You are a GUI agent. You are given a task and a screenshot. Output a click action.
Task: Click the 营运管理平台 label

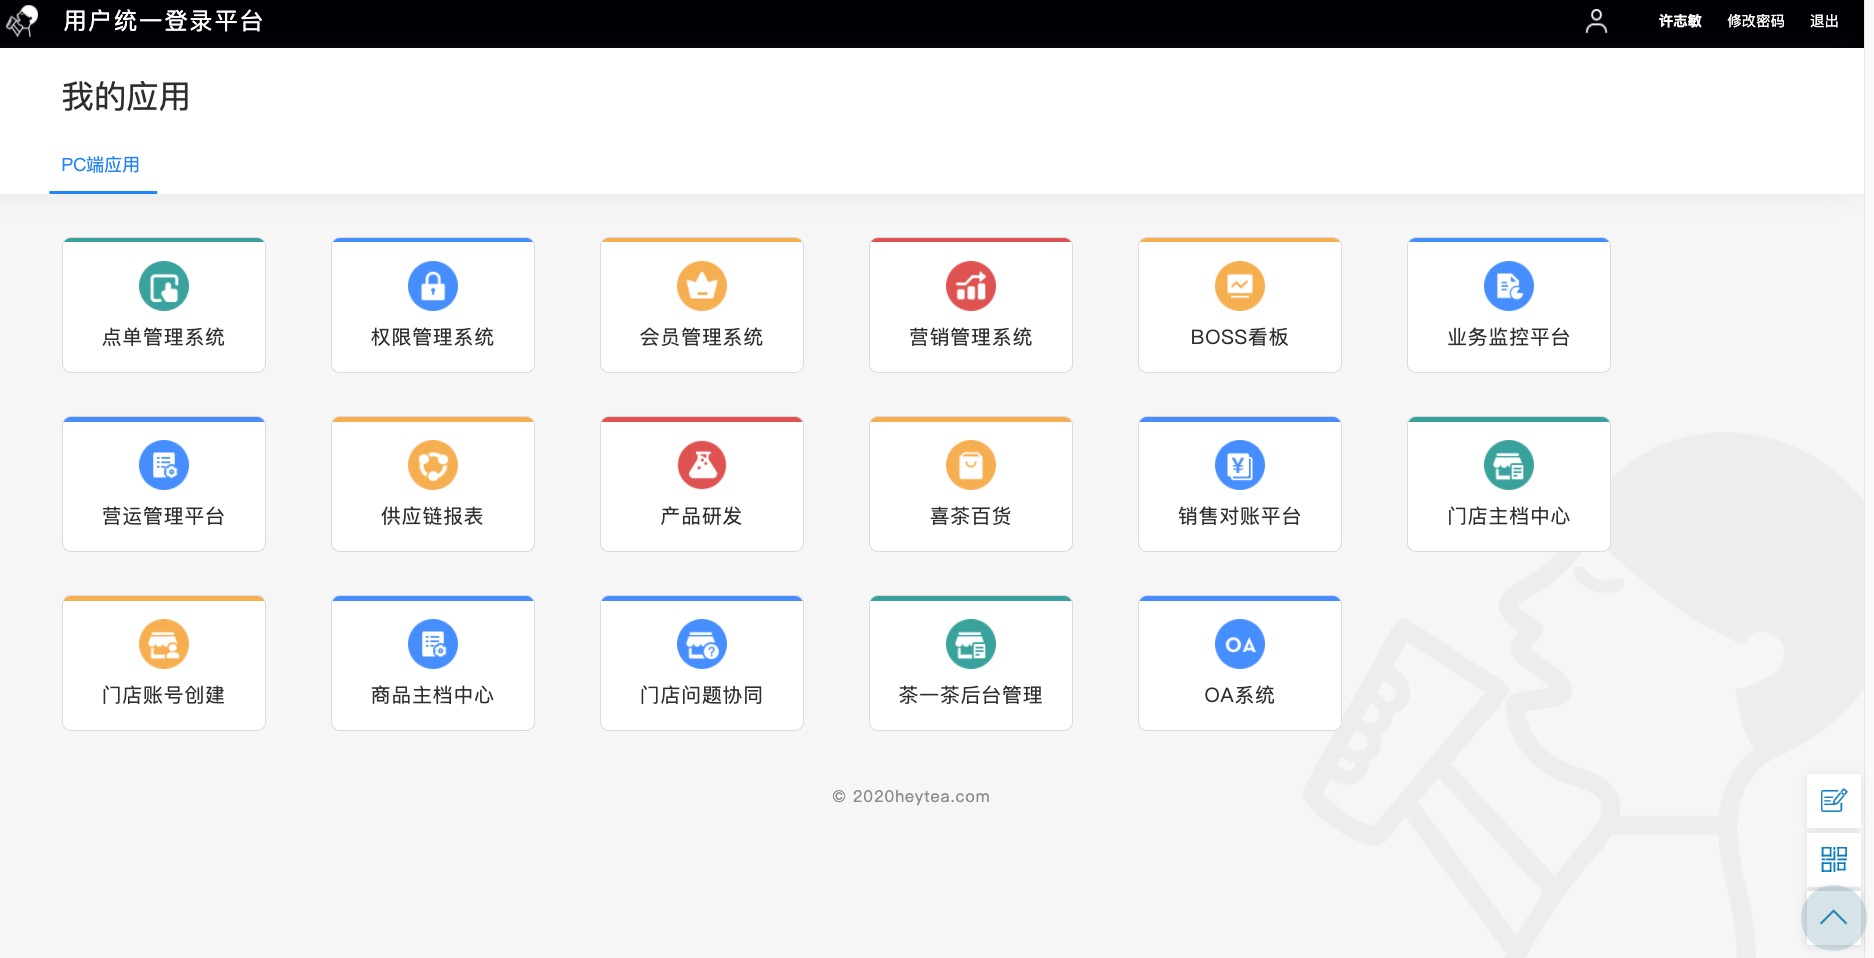click(164, 516)
